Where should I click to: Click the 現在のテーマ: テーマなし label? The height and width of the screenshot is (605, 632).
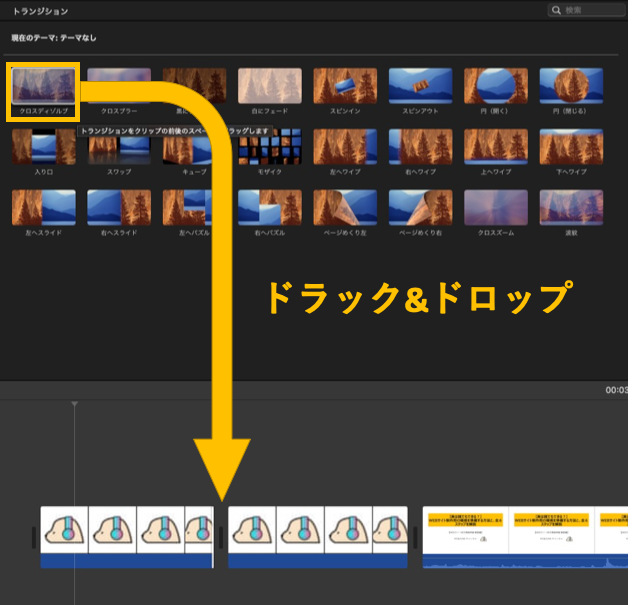54,38
